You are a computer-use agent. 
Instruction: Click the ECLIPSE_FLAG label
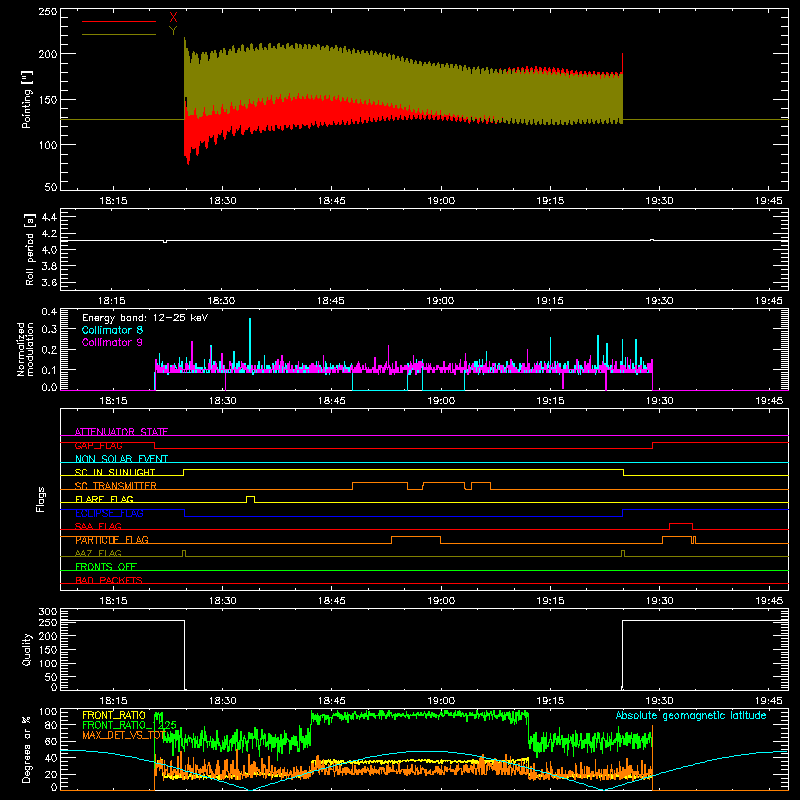[109, 513]
